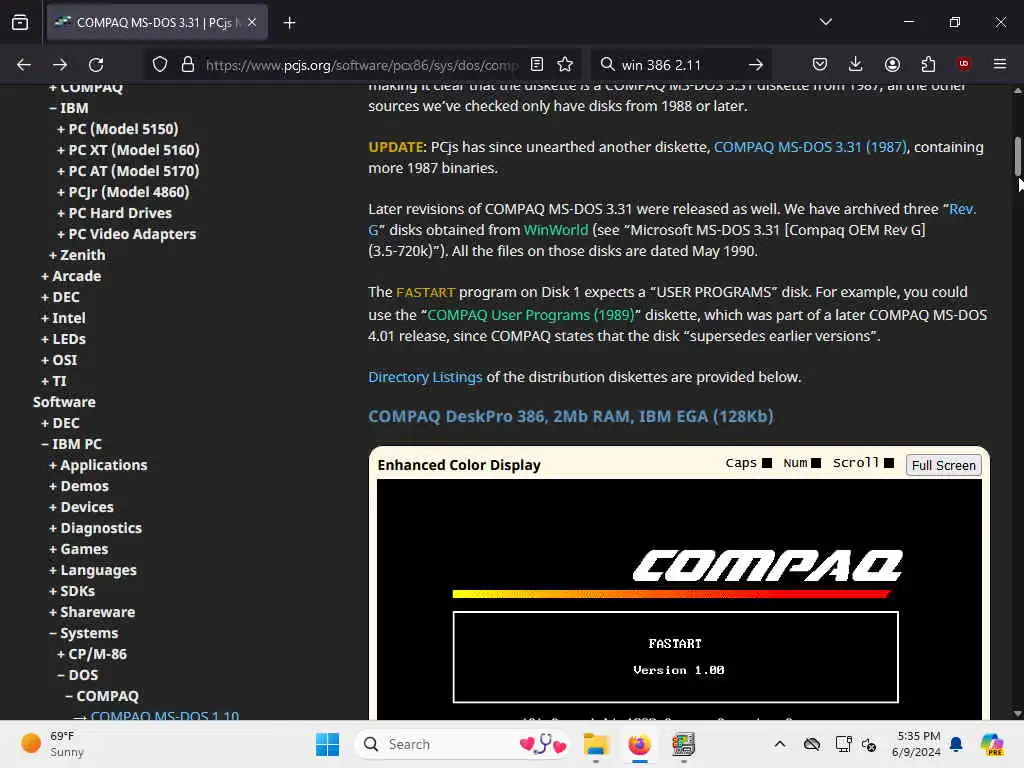Click the Full Screen button
Viewport: 1024px width, 768px height.
click(944, 465)
